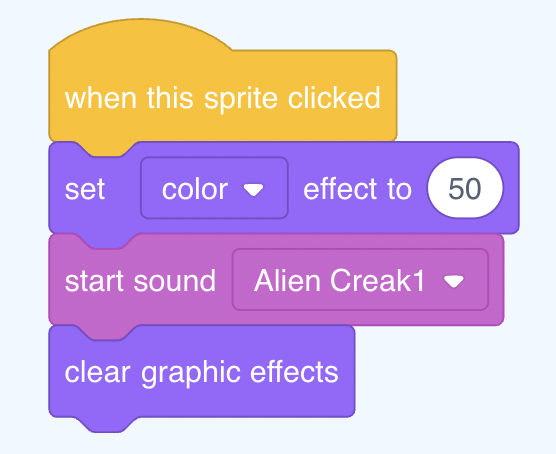Open the color effect dropdown

pos(214,188)
